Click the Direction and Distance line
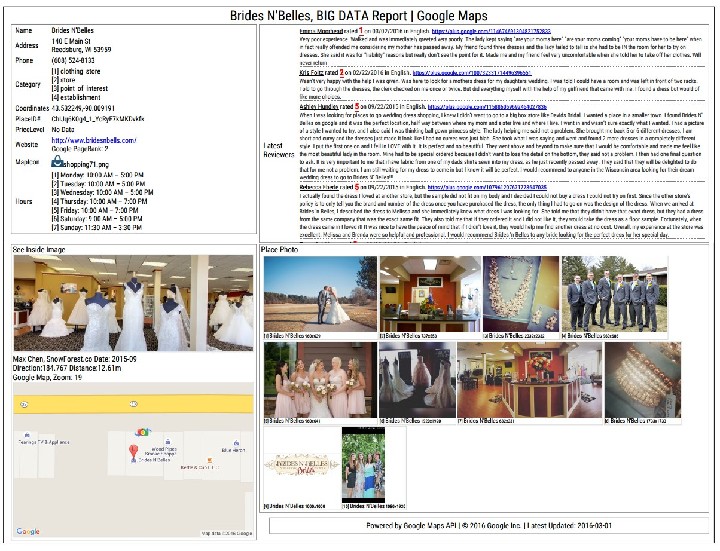Viewport: 720px width, 551px height. coord(67,368)
